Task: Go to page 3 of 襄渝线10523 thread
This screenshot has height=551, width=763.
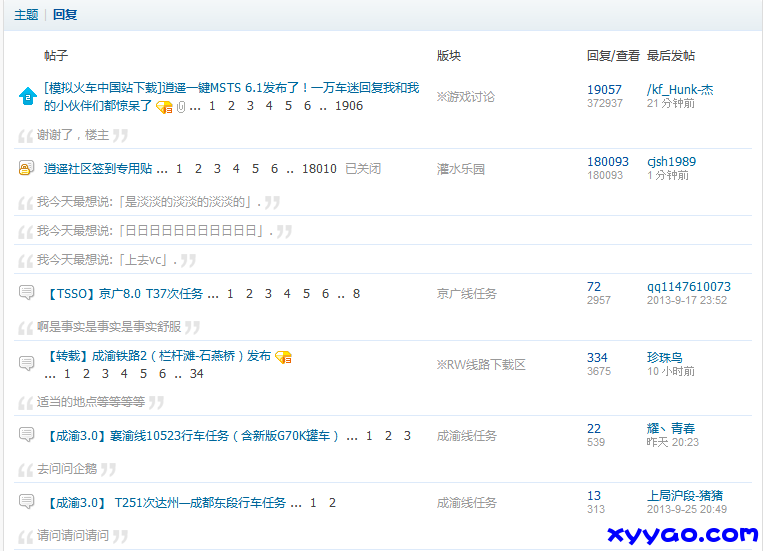Action: point(407,436)
